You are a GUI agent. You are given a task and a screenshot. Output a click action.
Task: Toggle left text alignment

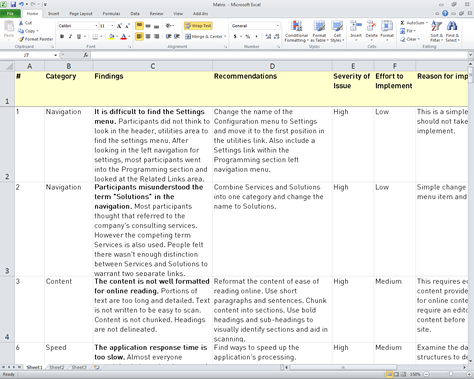click(x=139, y=36)
